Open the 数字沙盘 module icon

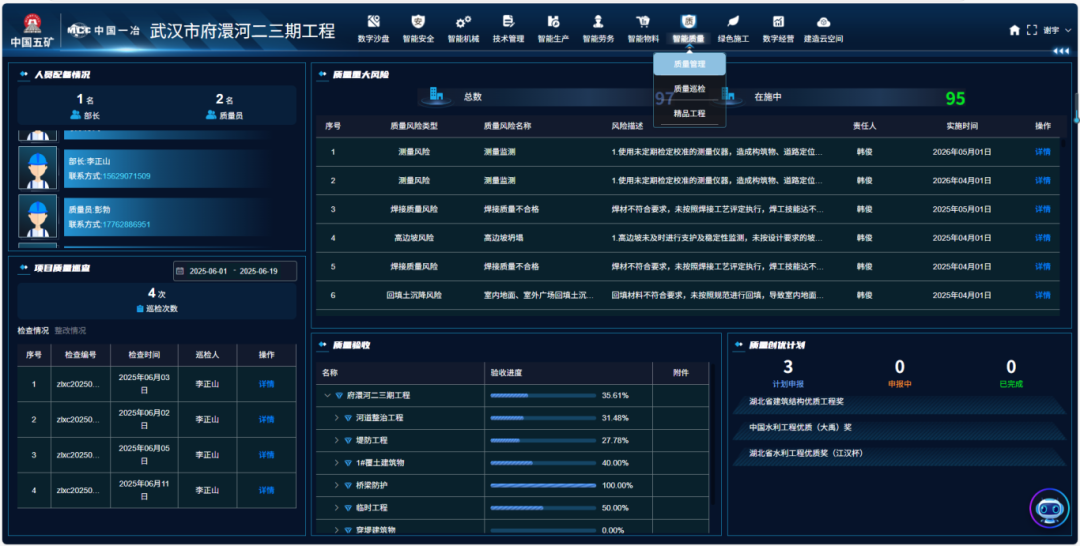pos(373,22)
